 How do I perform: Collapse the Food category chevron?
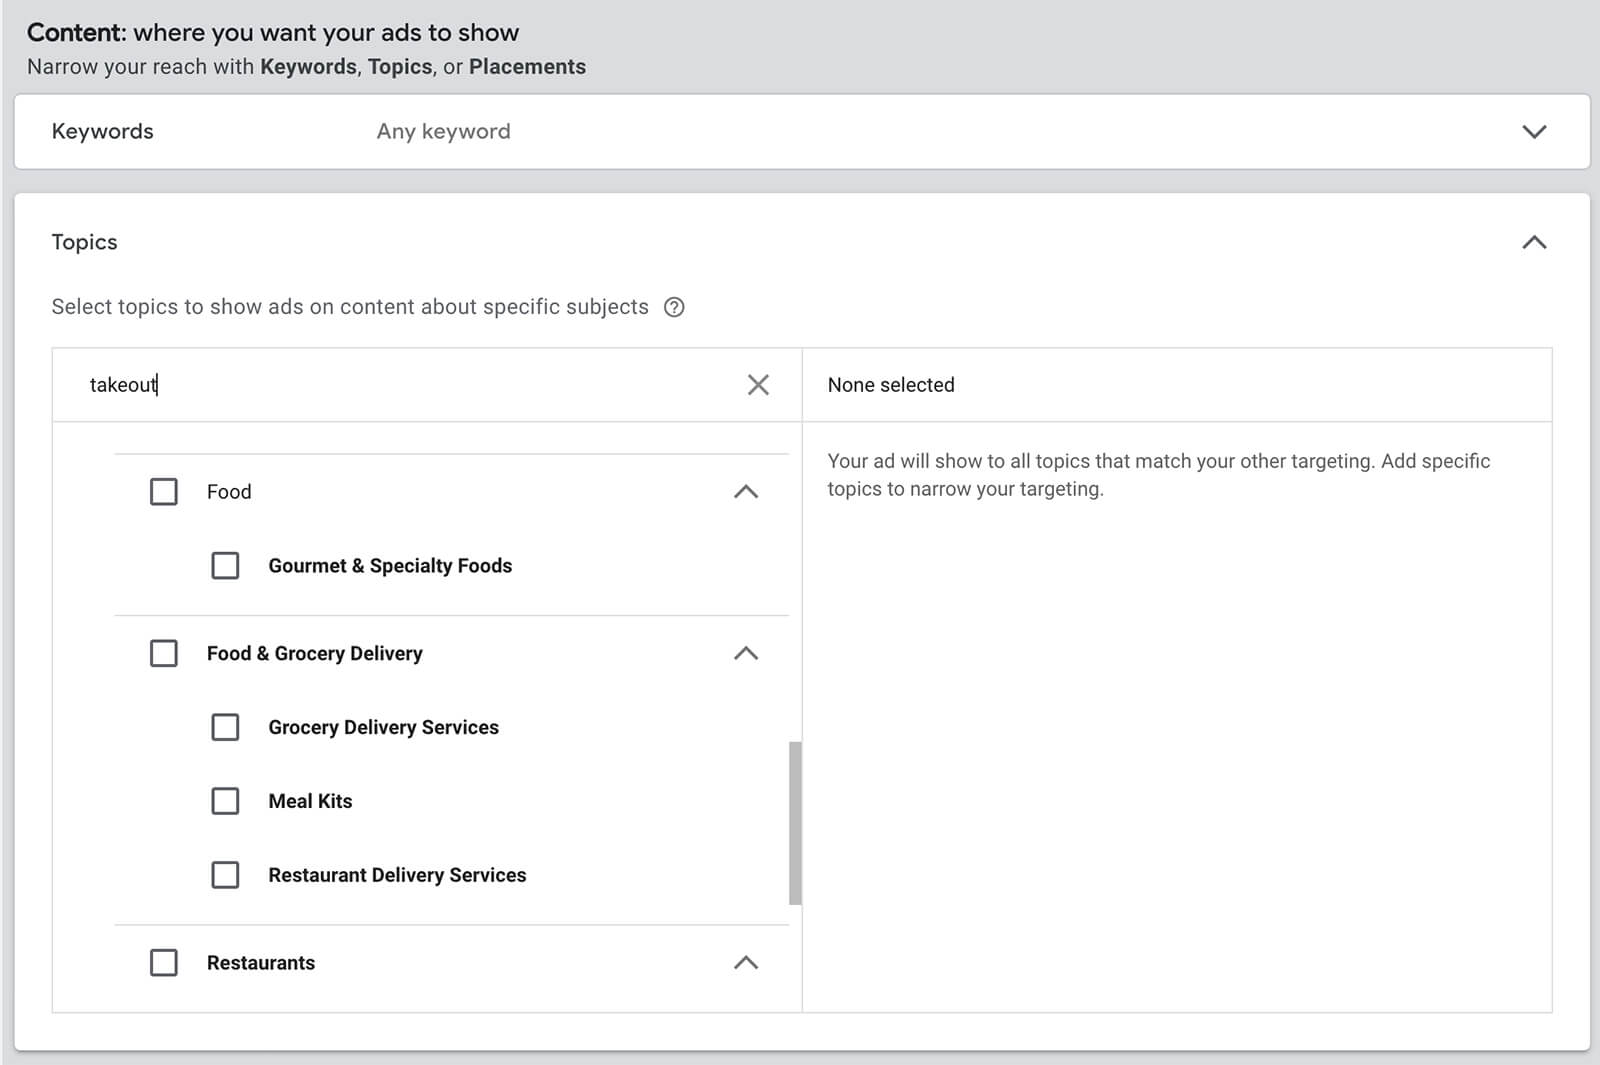tap(746, 492)
